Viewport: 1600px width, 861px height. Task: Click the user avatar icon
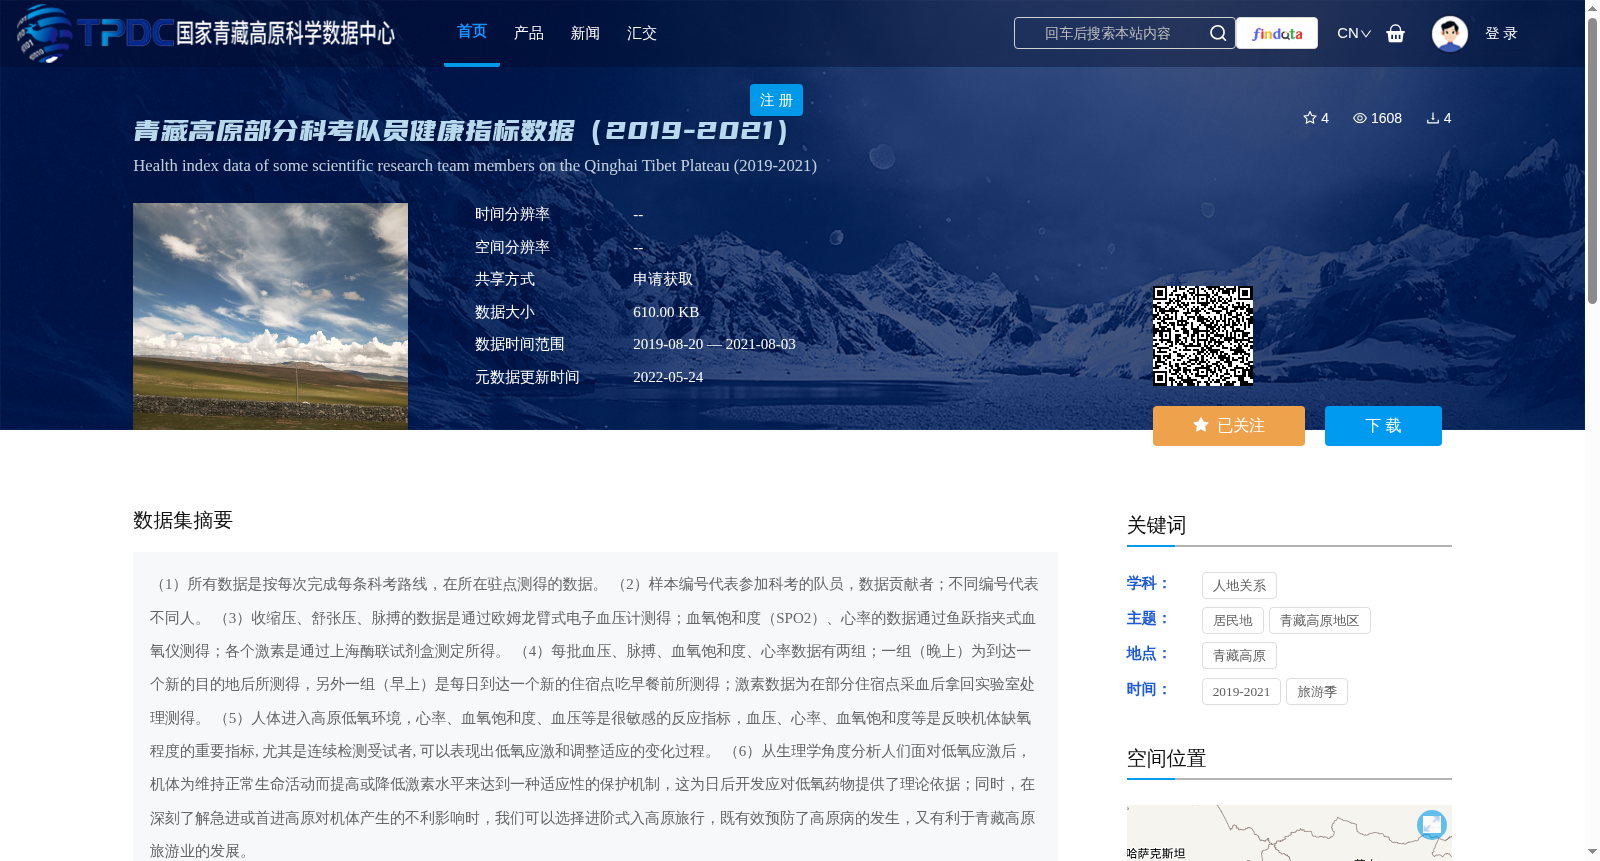point(1449,33)
